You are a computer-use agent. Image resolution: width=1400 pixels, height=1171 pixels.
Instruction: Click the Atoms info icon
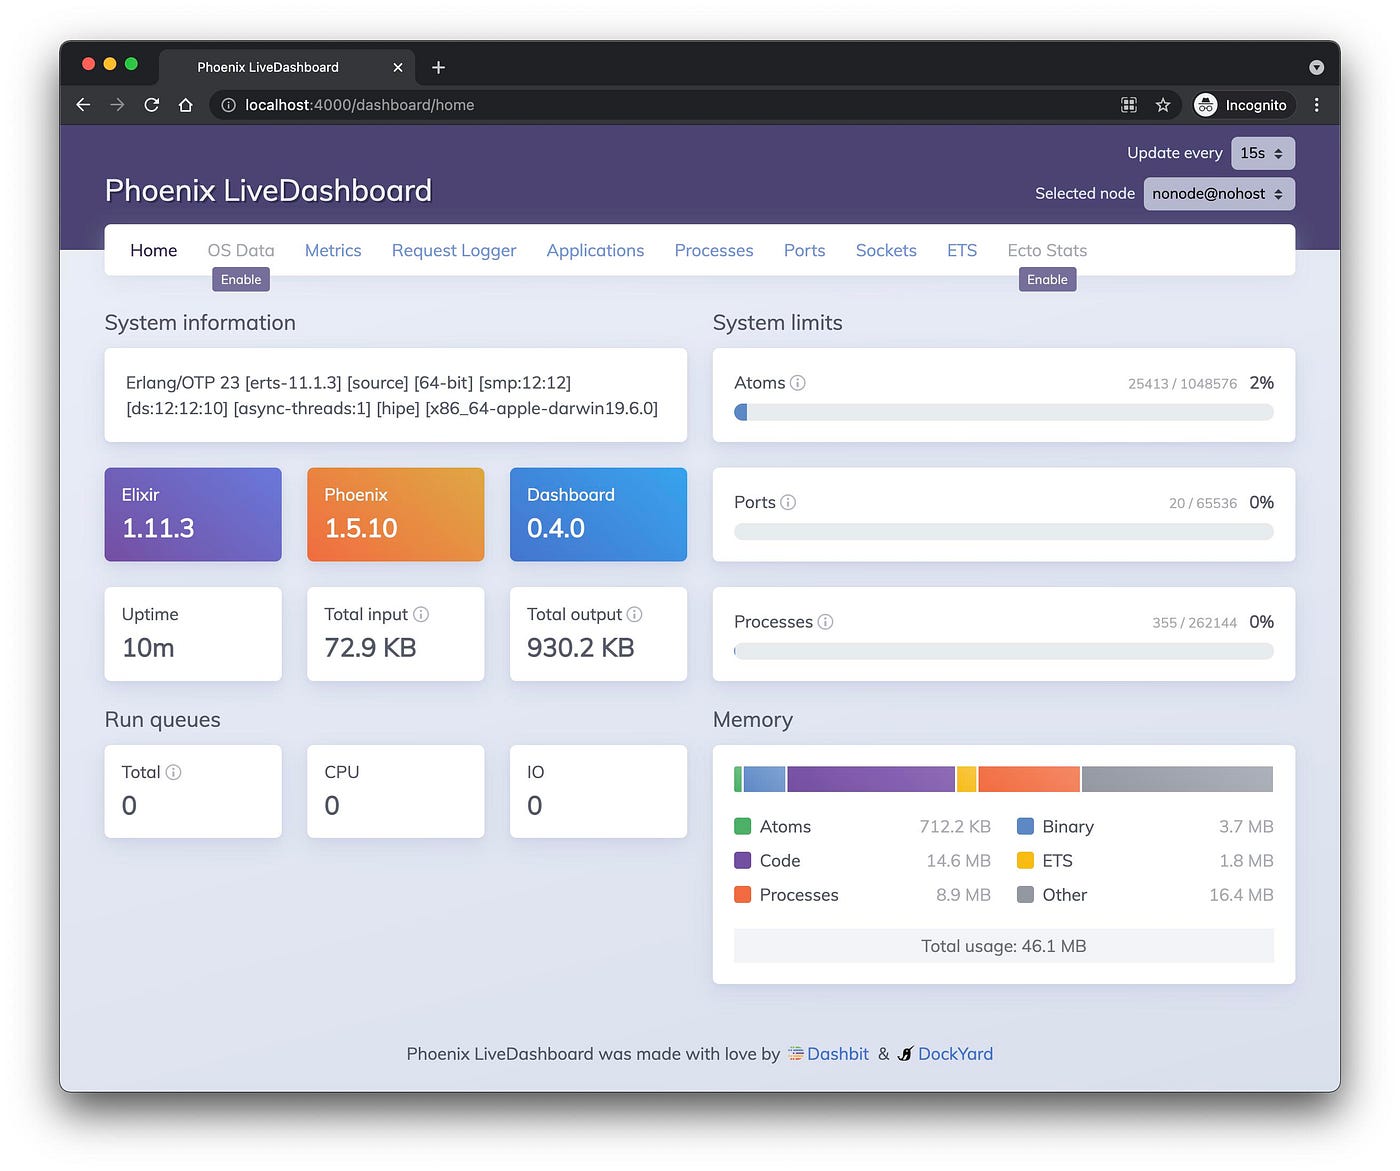(x=799, y=382)
